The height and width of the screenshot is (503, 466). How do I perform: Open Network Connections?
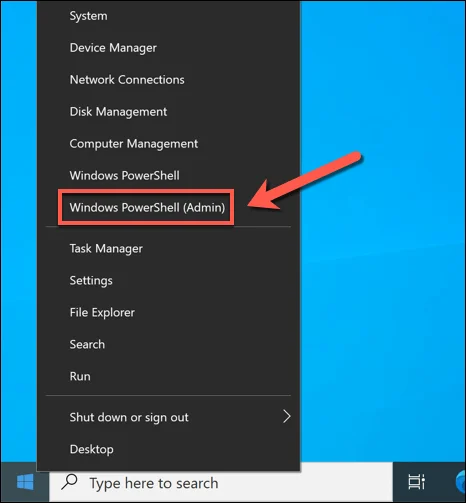coord(127,80)
